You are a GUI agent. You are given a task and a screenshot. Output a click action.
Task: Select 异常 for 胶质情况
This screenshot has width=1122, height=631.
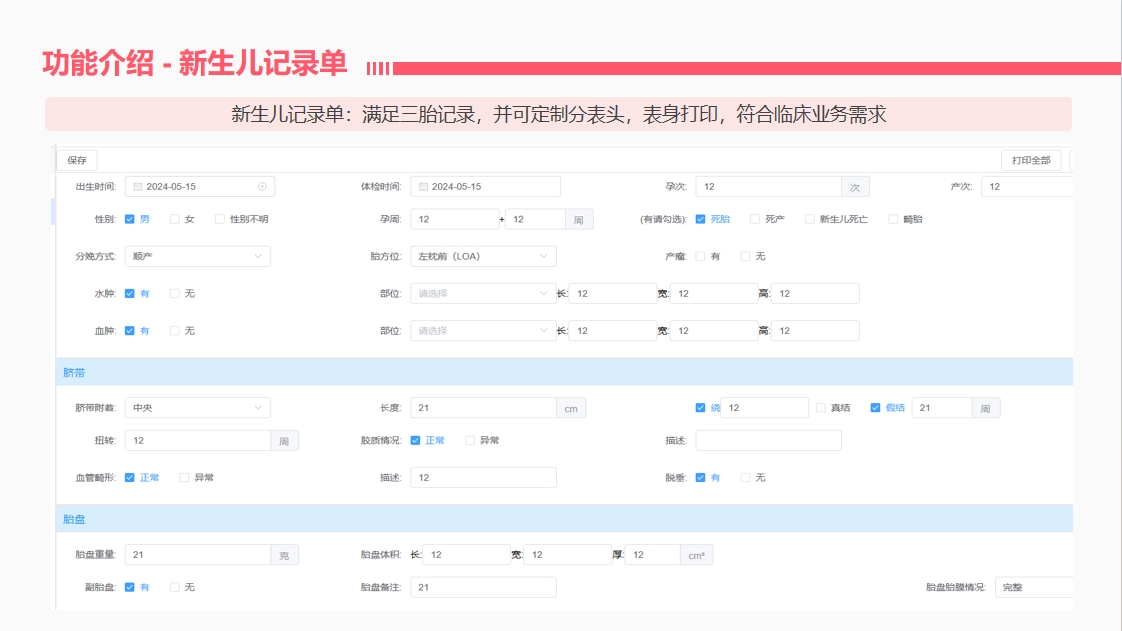point(468,440)
